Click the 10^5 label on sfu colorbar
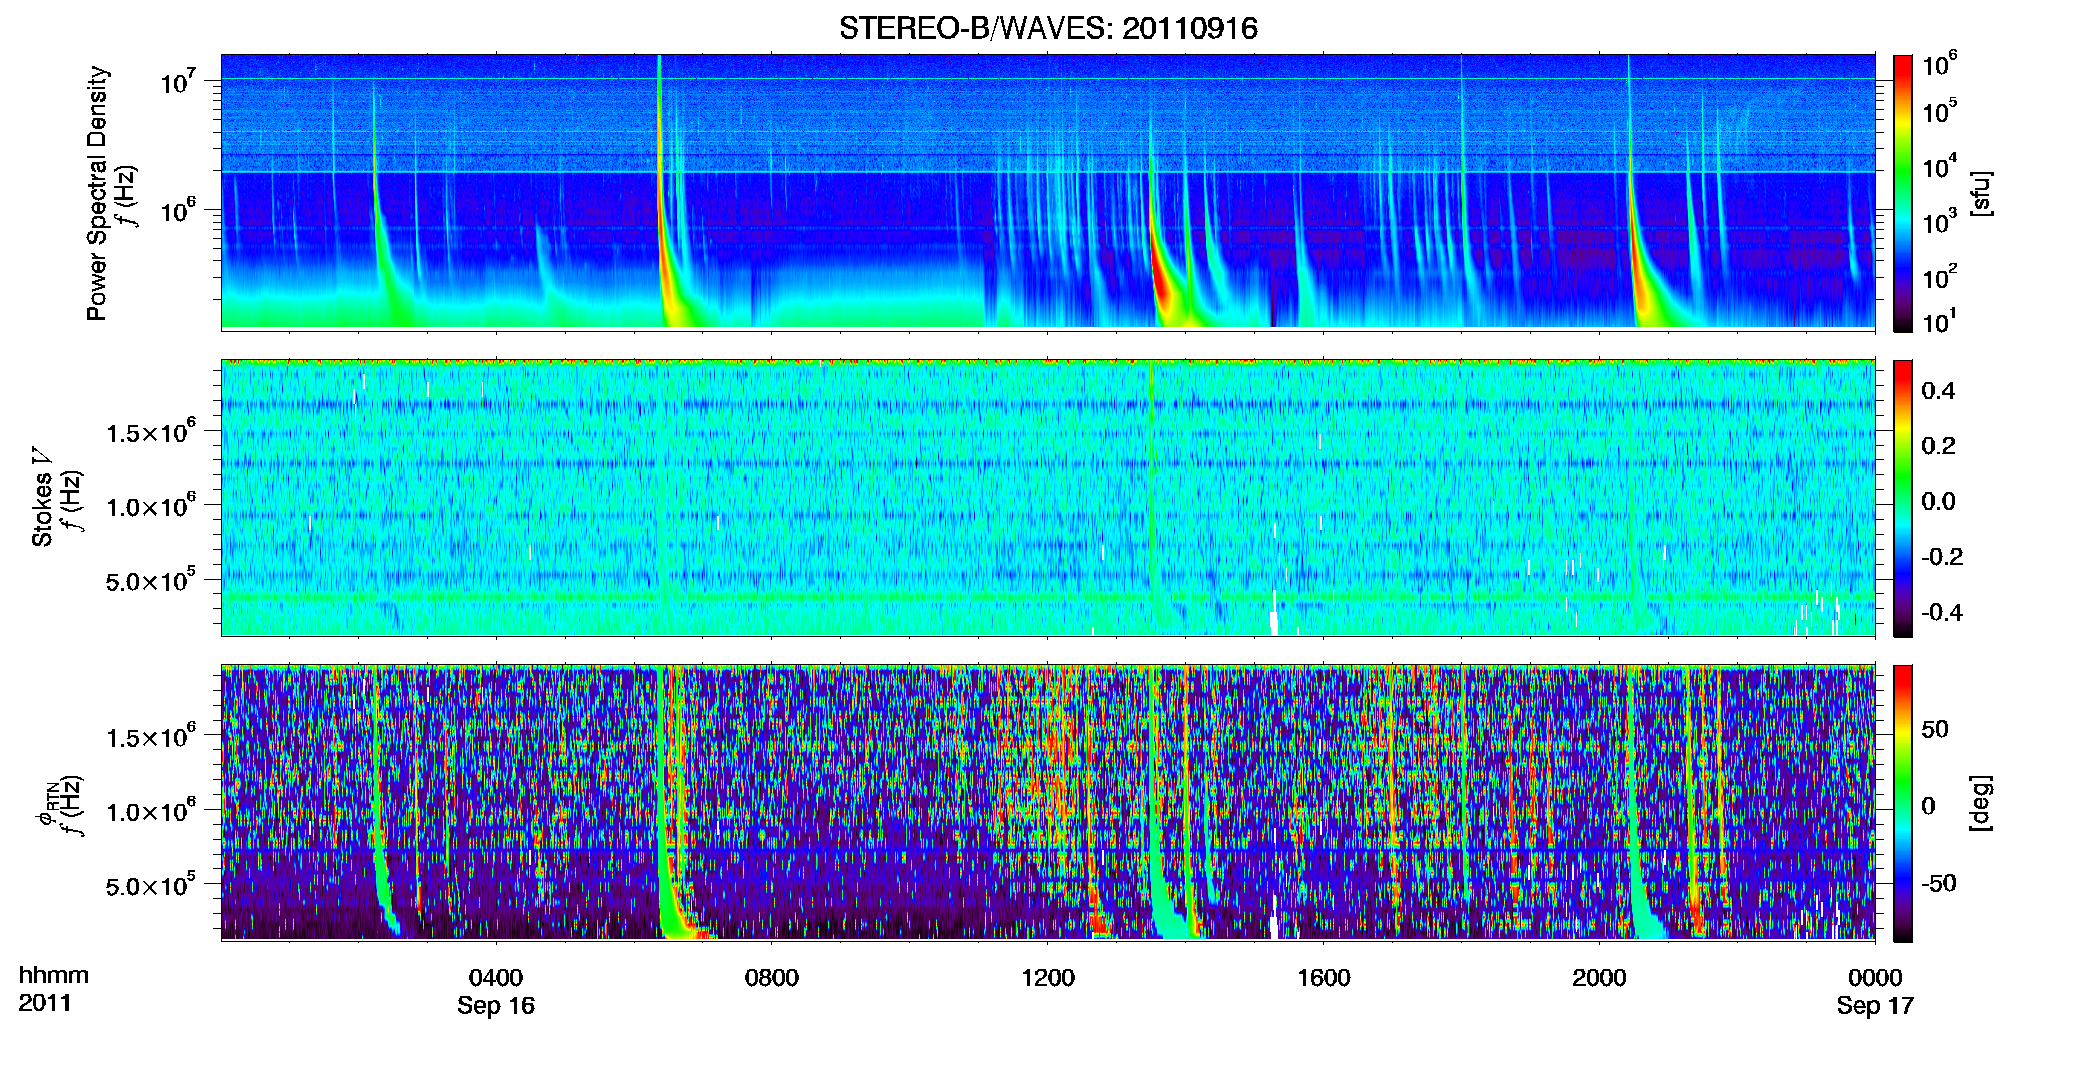This screenshot has width=2096, height=1080. point(1939,109)
